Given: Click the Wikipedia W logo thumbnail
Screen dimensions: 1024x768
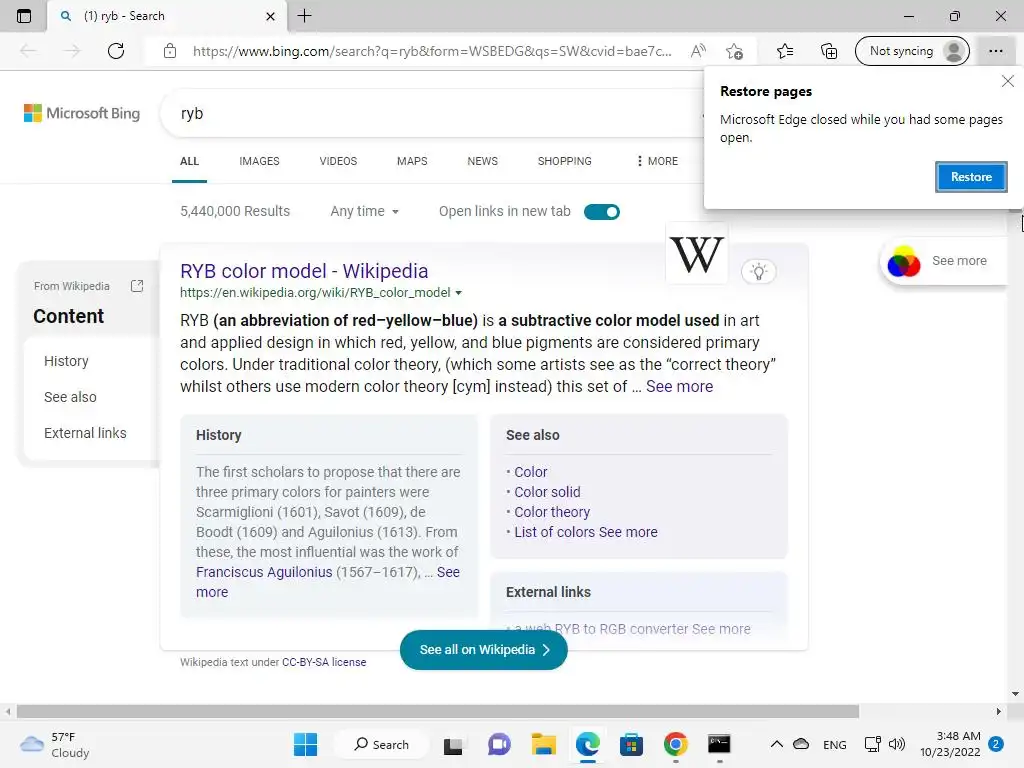Looking at the screenshot, I should (x=697, y=255).
